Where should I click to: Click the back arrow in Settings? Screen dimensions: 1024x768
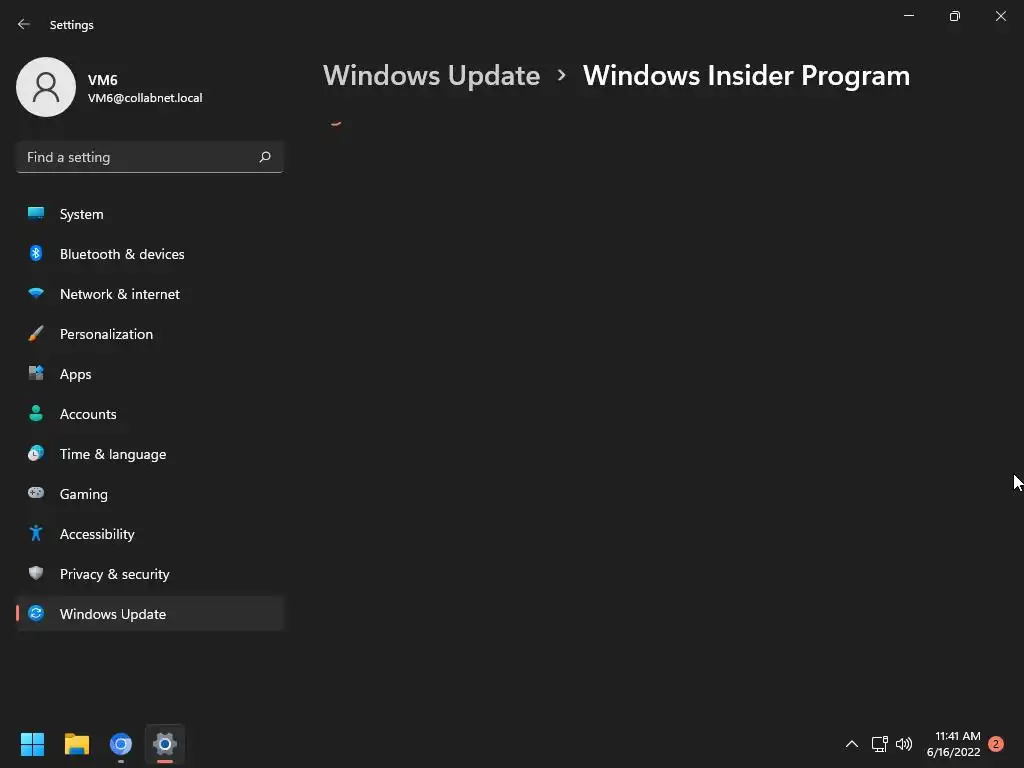click(24, 24)
